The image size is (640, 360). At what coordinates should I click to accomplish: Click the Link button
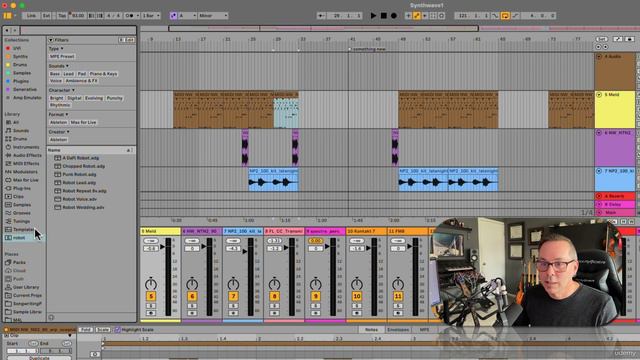[31, 16]
